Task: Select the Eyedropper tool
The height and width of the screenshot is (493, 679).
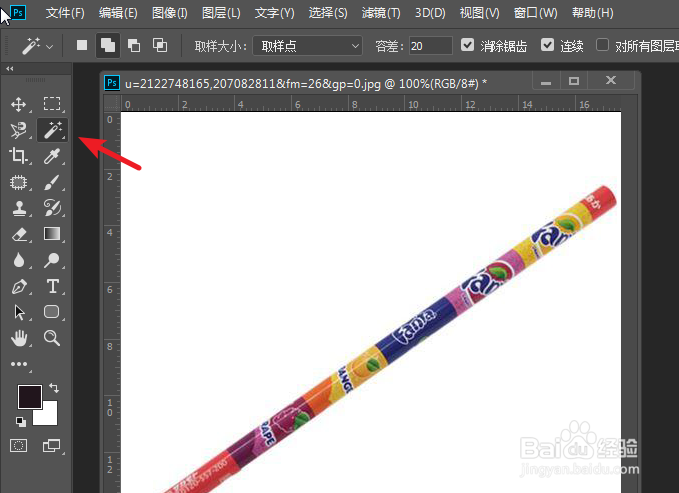Action: (x=52, y=156)
